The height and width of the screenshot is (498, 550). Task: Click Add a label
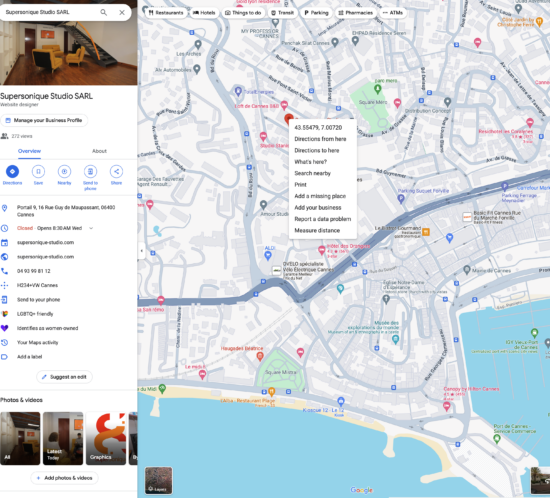(29, 357)
